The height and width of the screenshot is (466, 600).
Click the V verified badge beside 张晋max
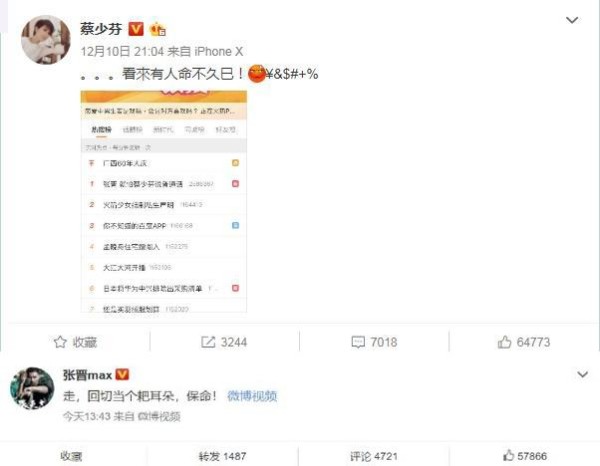click(x=122, y=375)
